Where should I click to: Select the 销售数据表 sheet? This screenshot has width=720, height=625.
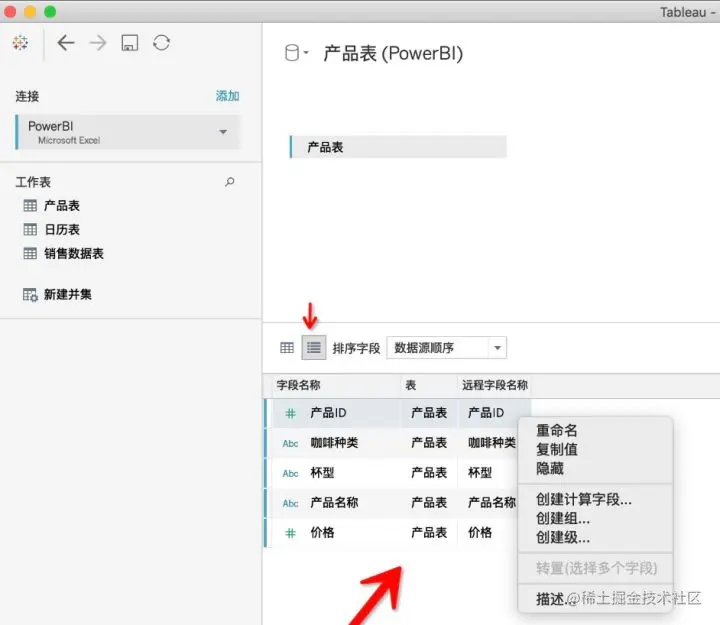coord(74,253)
